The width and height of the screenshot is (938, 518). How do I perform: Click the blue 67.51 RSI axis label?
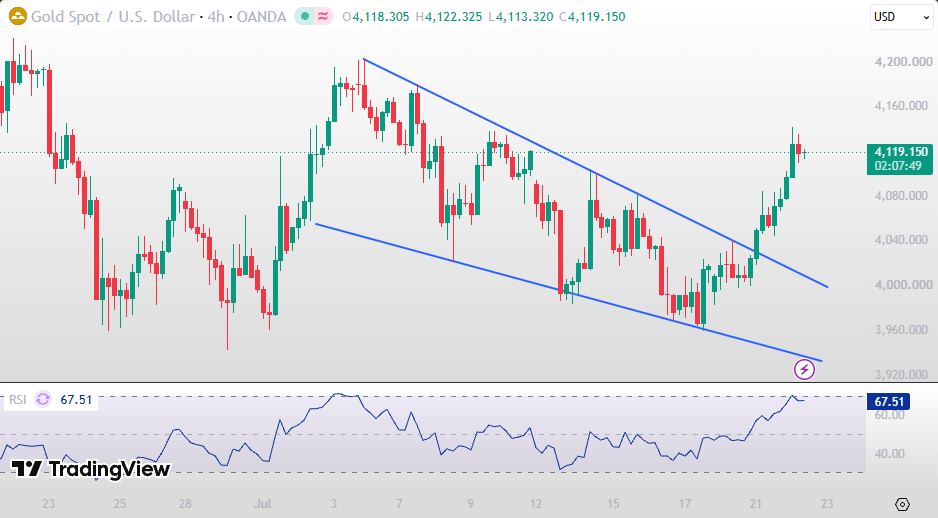point(888,401)
